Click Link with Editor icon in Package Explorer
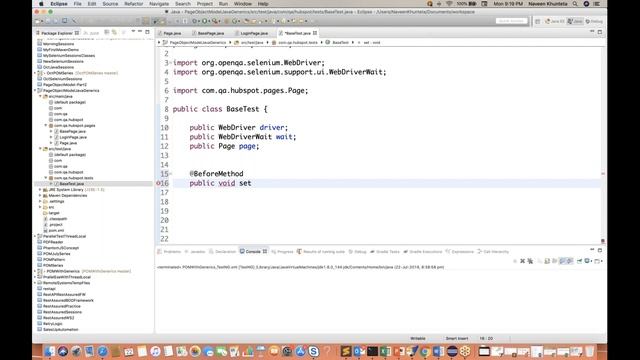This screenshot has width=640, height=360. (x=114, y=32)
